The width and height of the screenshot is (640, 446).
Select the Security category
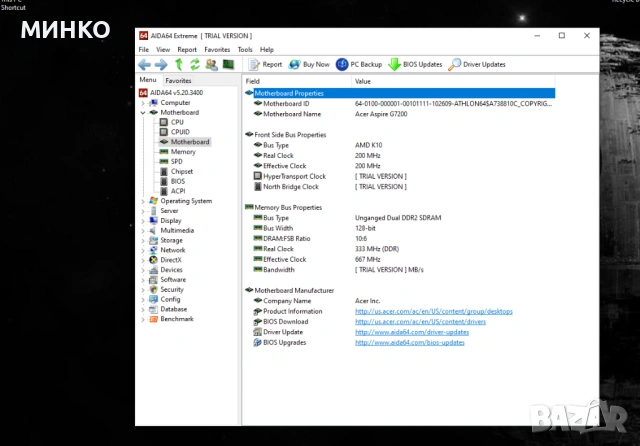(172, 289)
